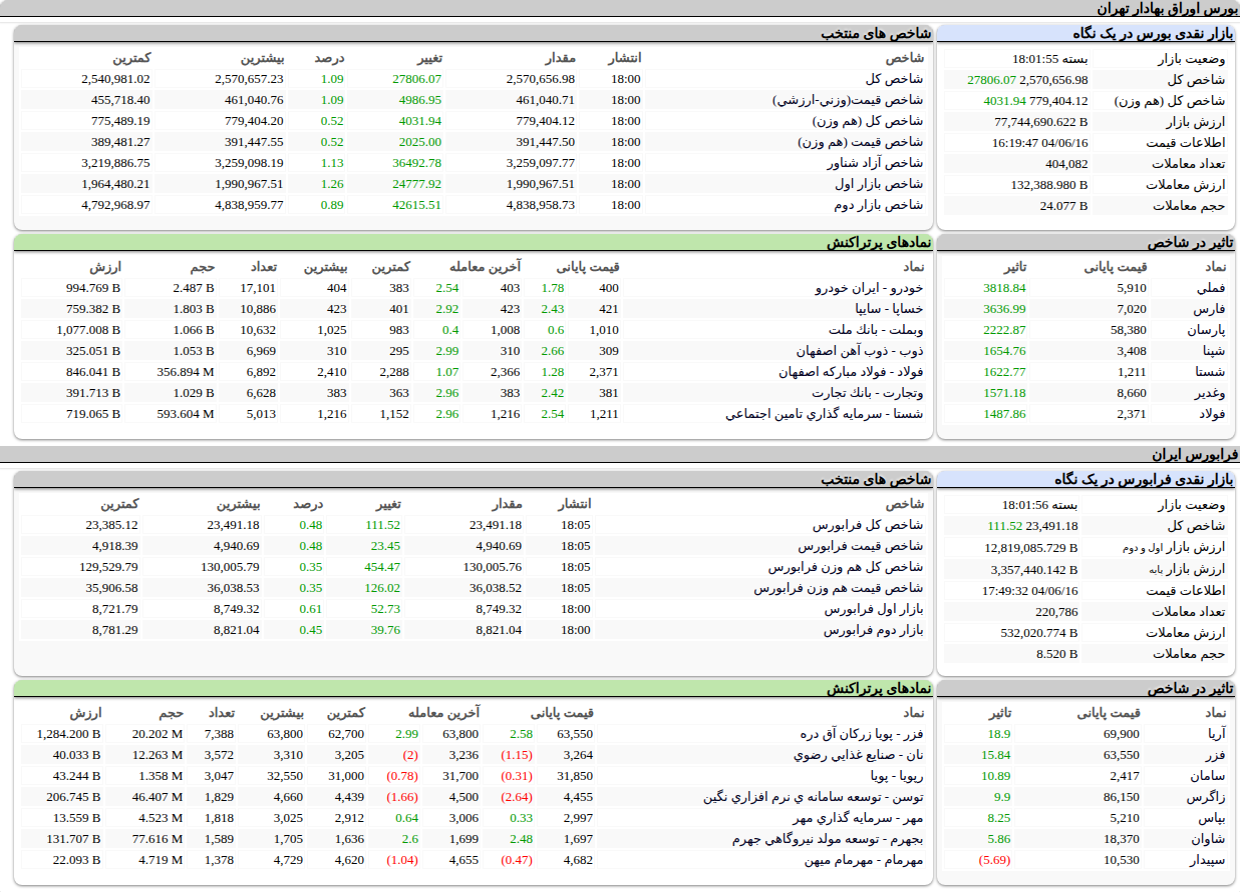Click the بازار اول فرابورس index row
Image resolution: width=1240 pixels, height=892 pixels.
[472, 609]
